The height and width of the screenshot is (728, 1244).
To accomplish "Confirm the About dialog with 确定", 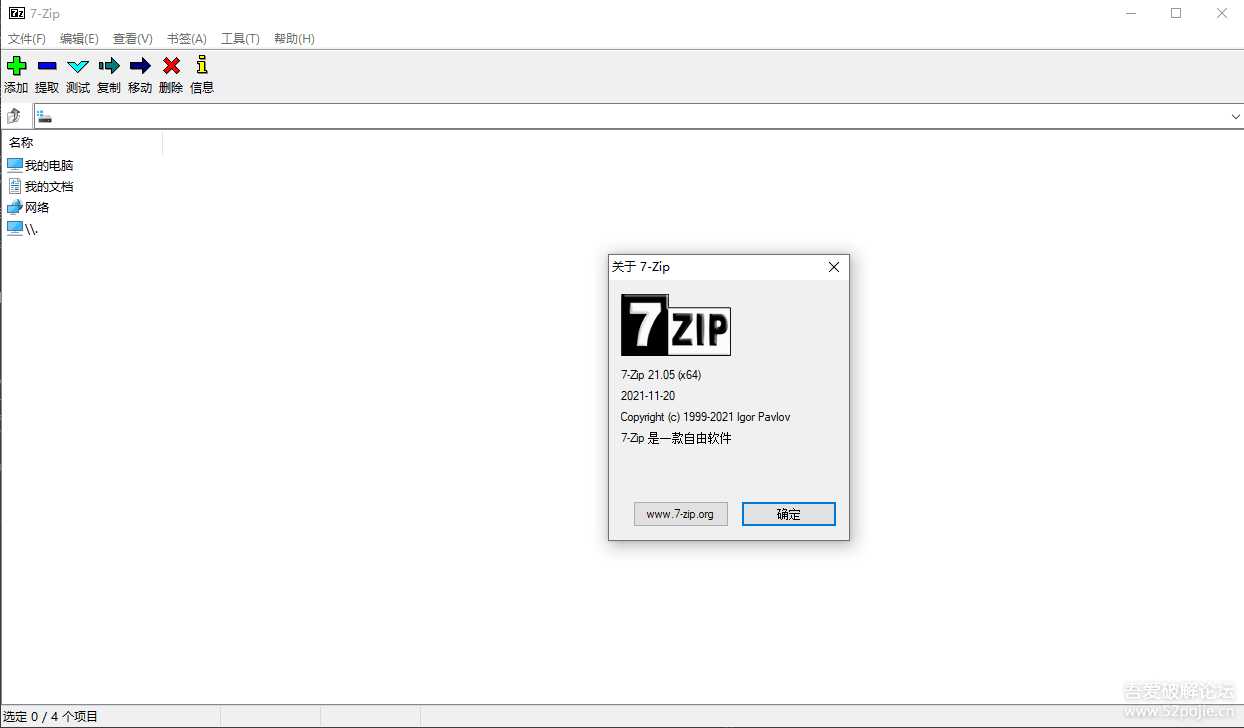I will click(x=788, y=513).
